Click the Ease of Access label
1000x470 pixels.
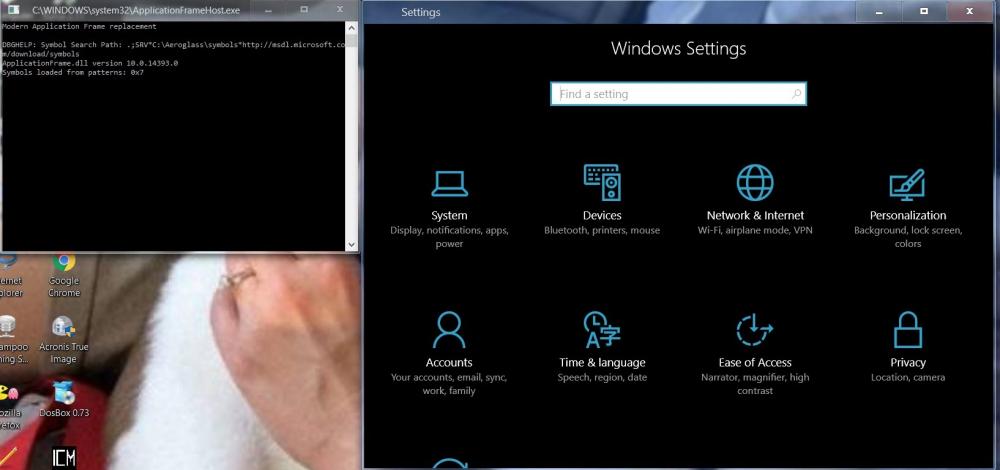click(x=755, y=362)
